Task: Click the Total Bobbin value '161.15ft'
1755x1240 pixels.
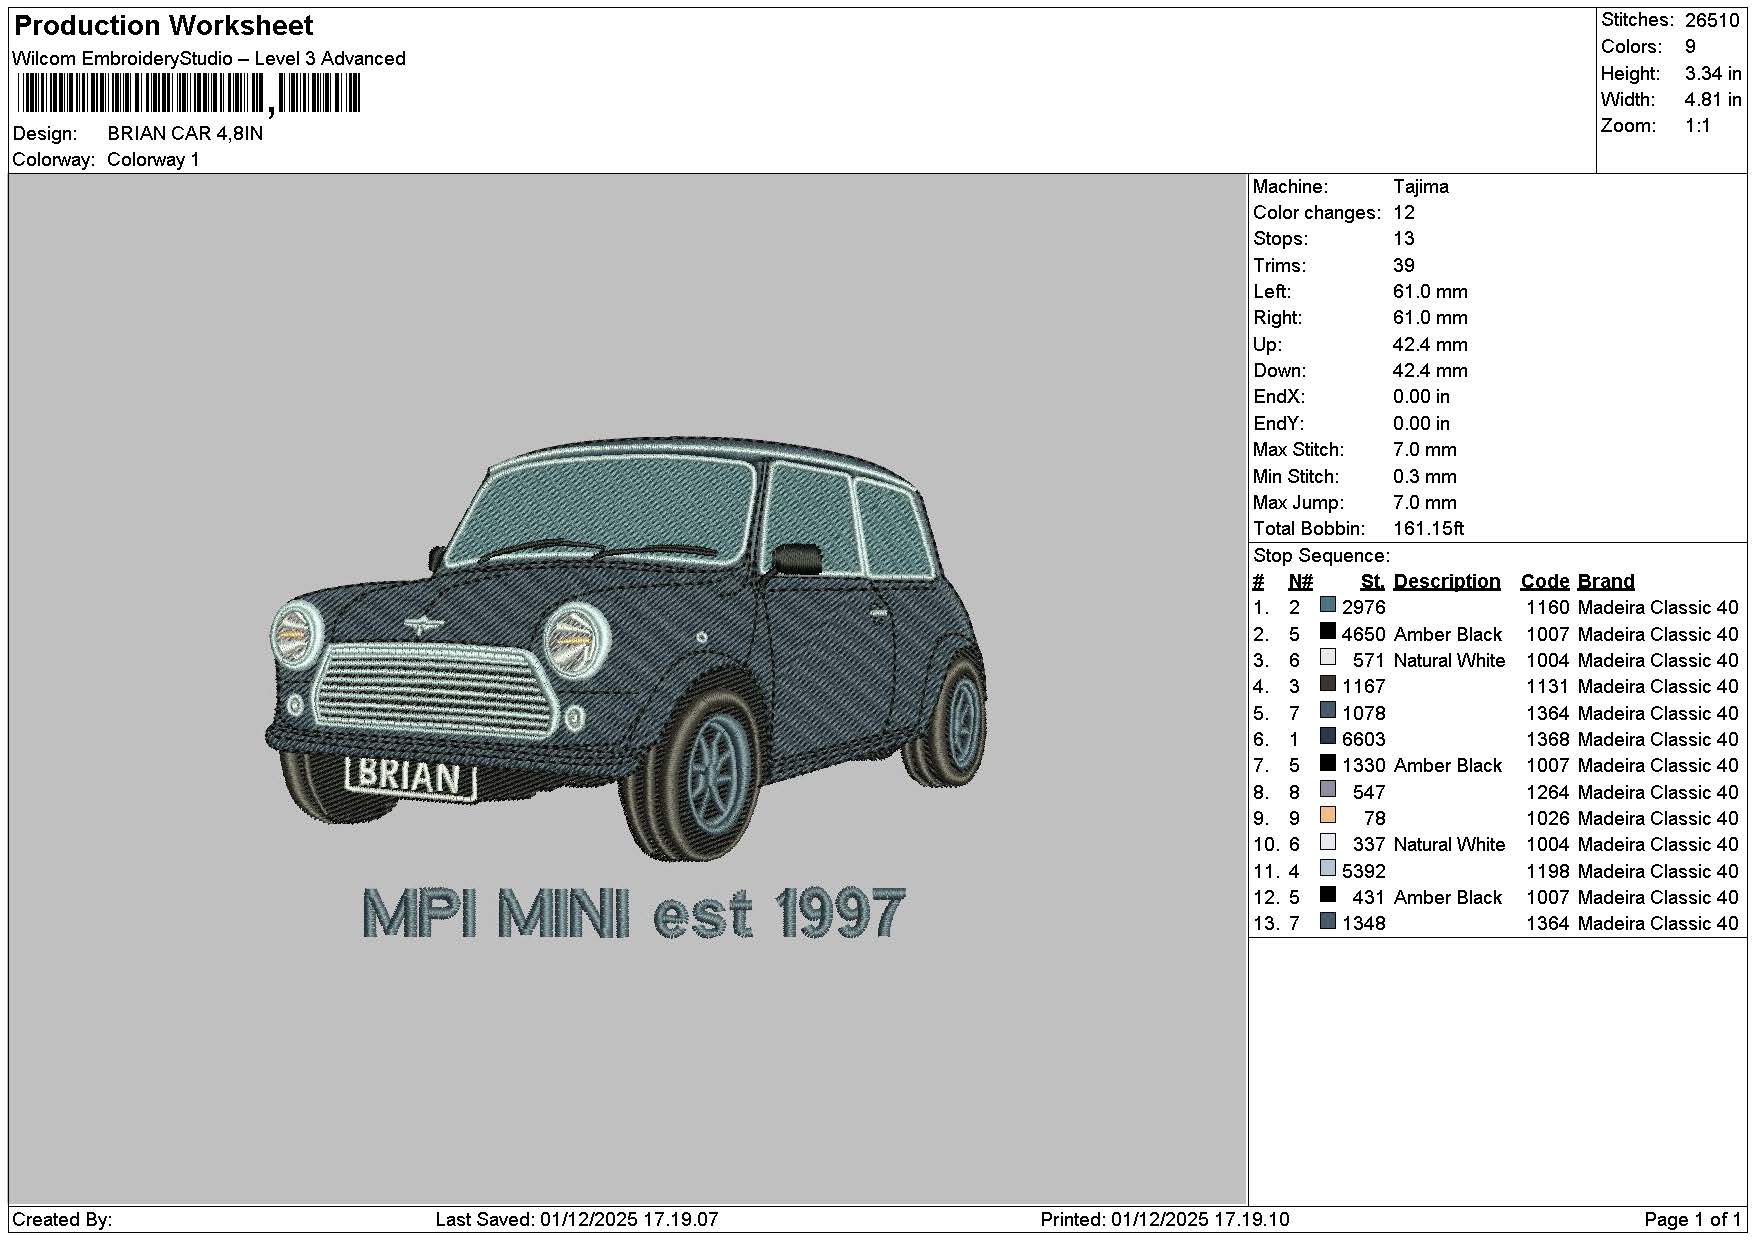Action: coord(1429,528)
